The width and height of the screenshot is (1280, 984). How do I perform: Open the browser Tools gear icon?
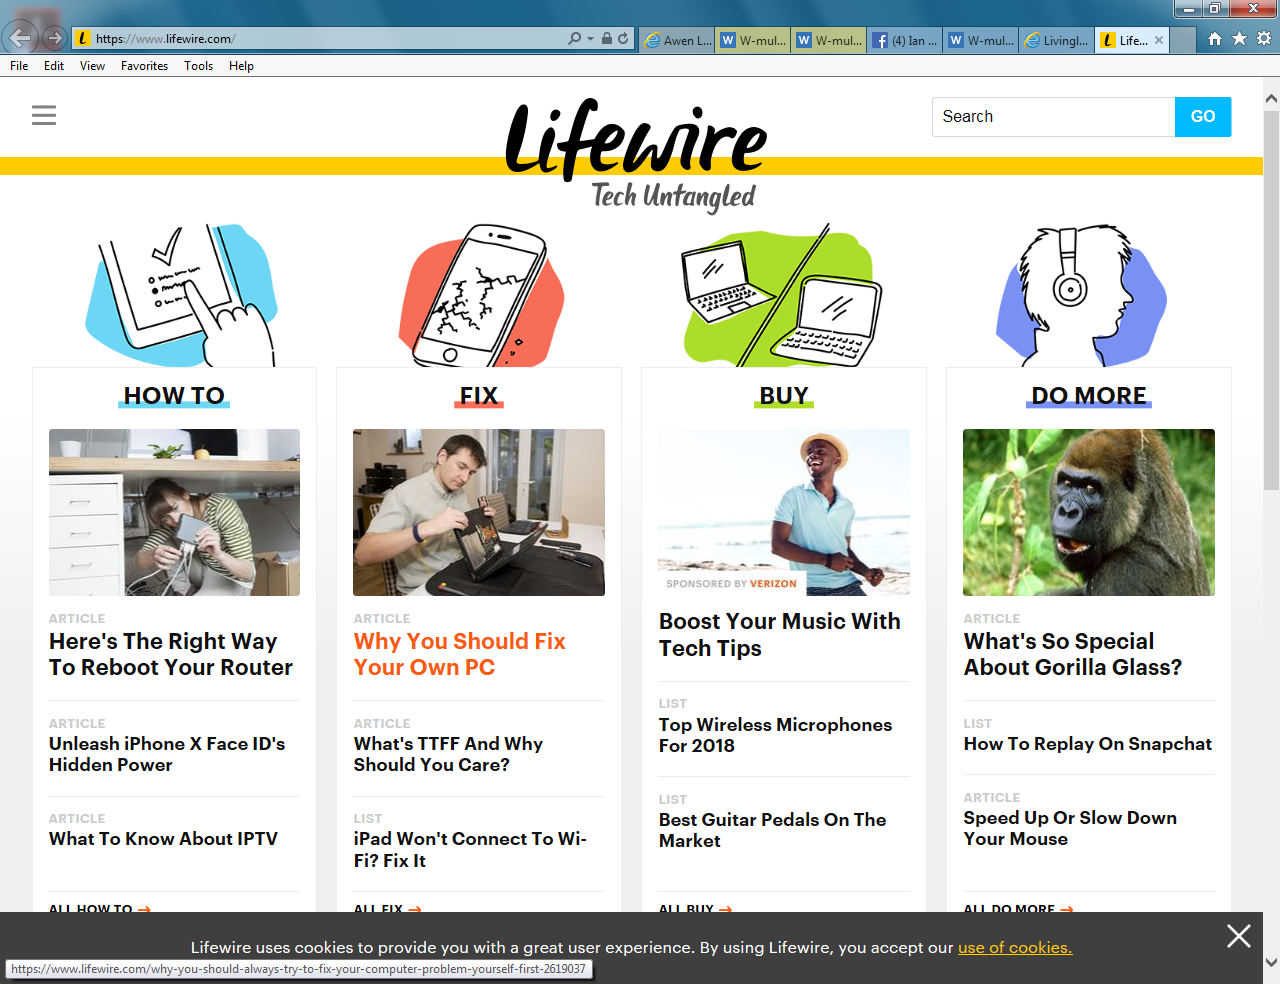1264,39
